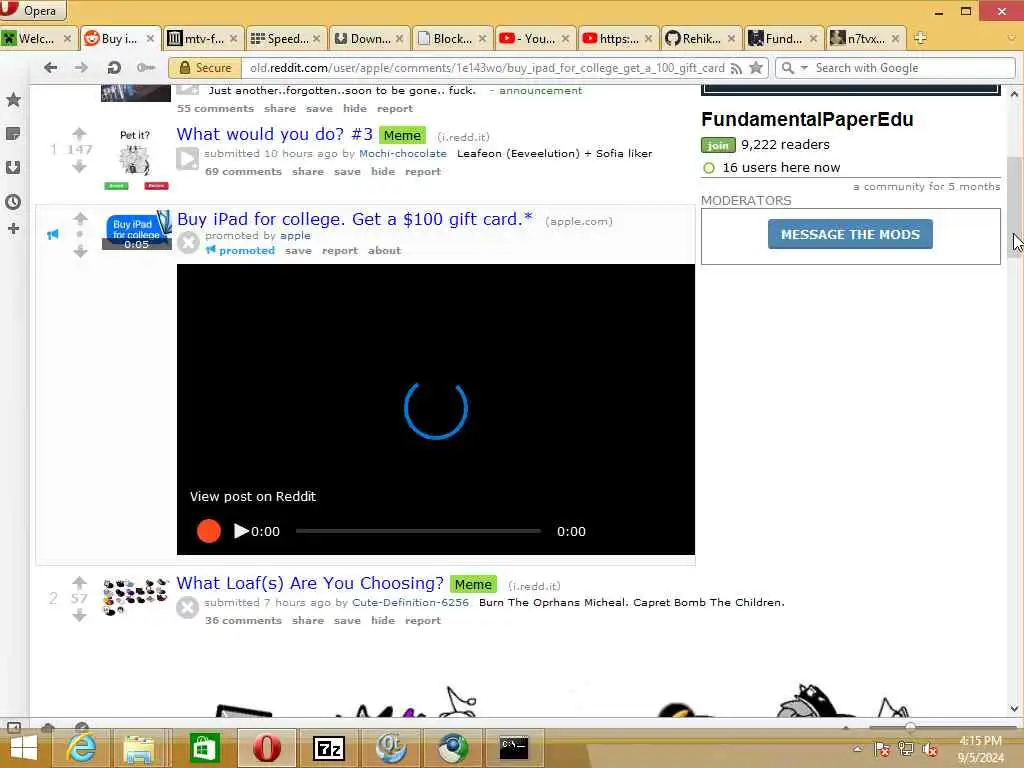The image size is (1024, 768).
Task: Click the address bar URL field
Action: click(487, 68)
